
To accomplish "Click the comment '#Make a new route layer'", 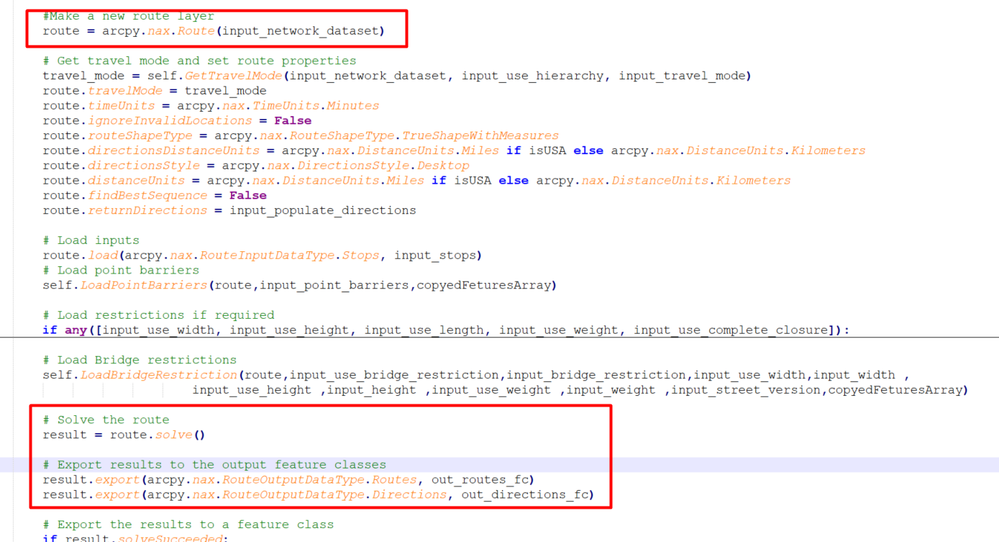I will (128, 16).
